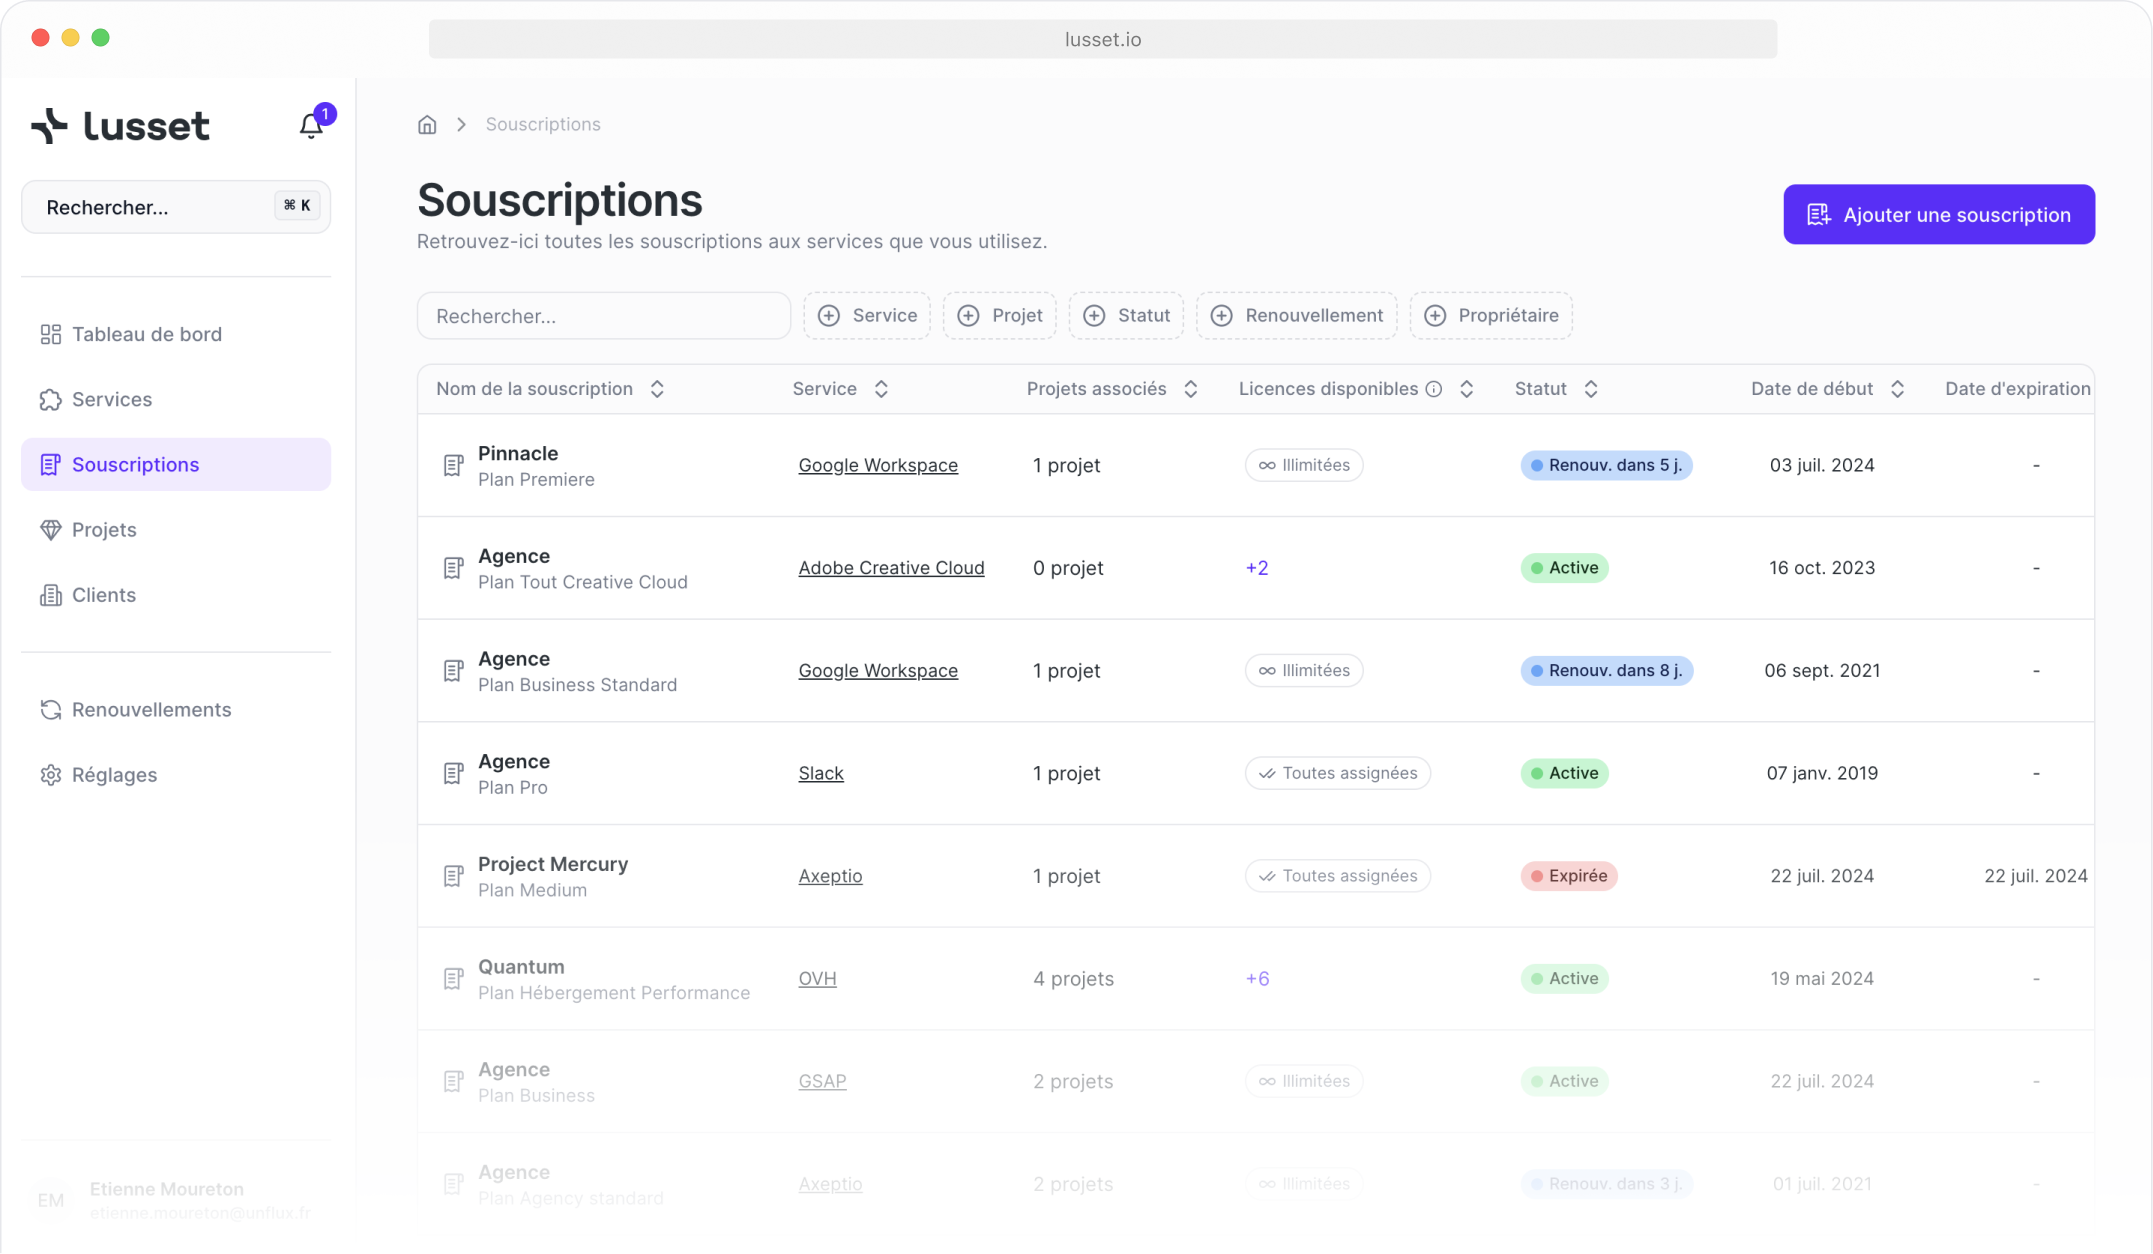The height and width of the screenshot is (1254, 2153).
Task: Click the info icon beside Licences disponibles
Action: [1434, 389]
